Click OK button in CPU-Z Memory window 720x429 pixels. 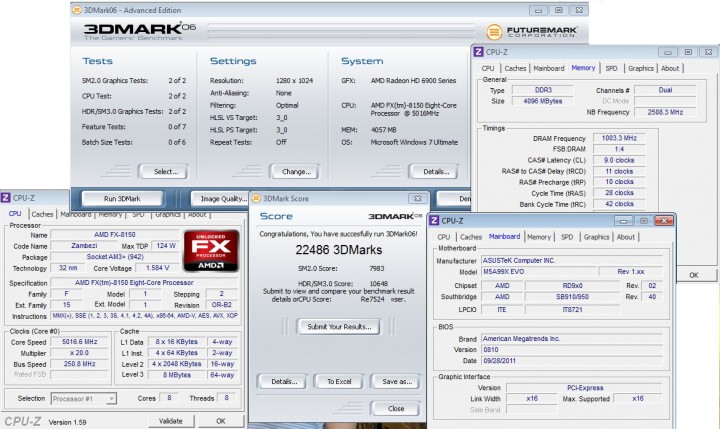[693, 275]
